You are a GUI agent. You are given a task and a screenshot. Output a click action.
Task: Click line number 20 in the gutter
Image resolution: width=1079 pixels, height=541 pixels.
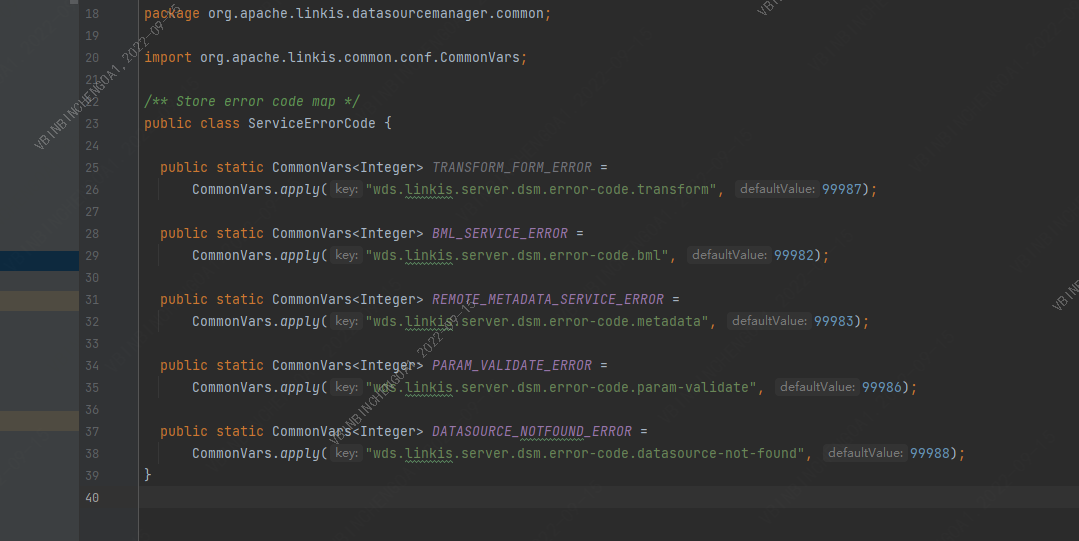pos(92,58)
